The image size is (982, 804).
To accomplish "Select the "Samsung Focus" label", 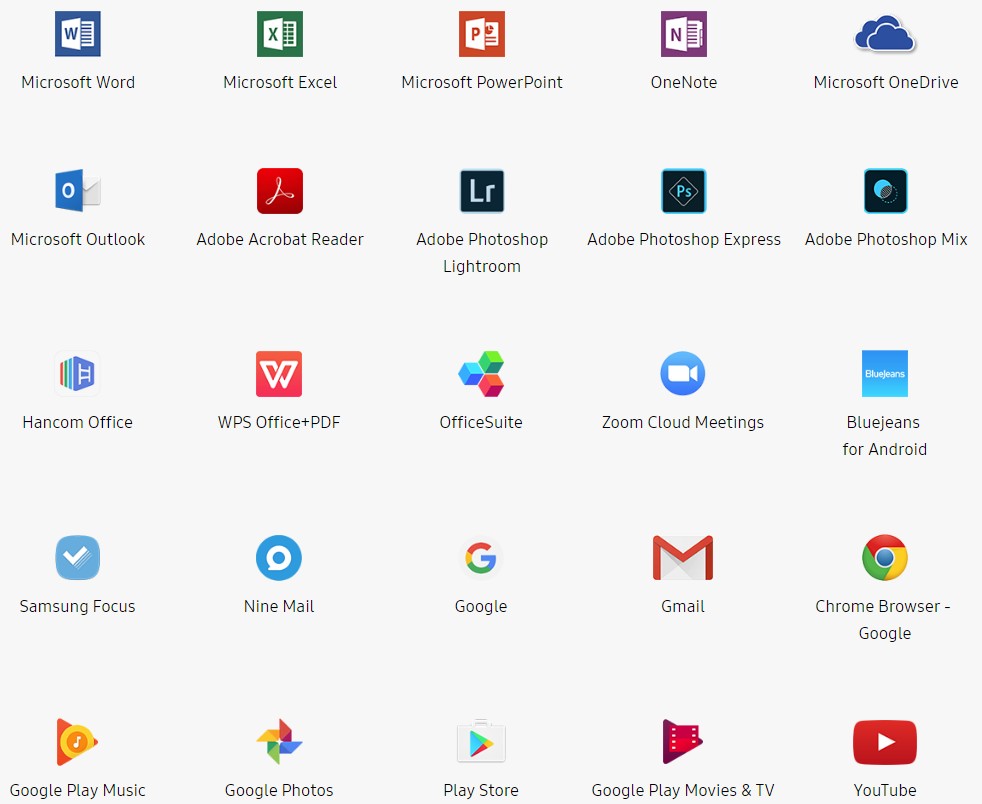I will tap(78, 606).
